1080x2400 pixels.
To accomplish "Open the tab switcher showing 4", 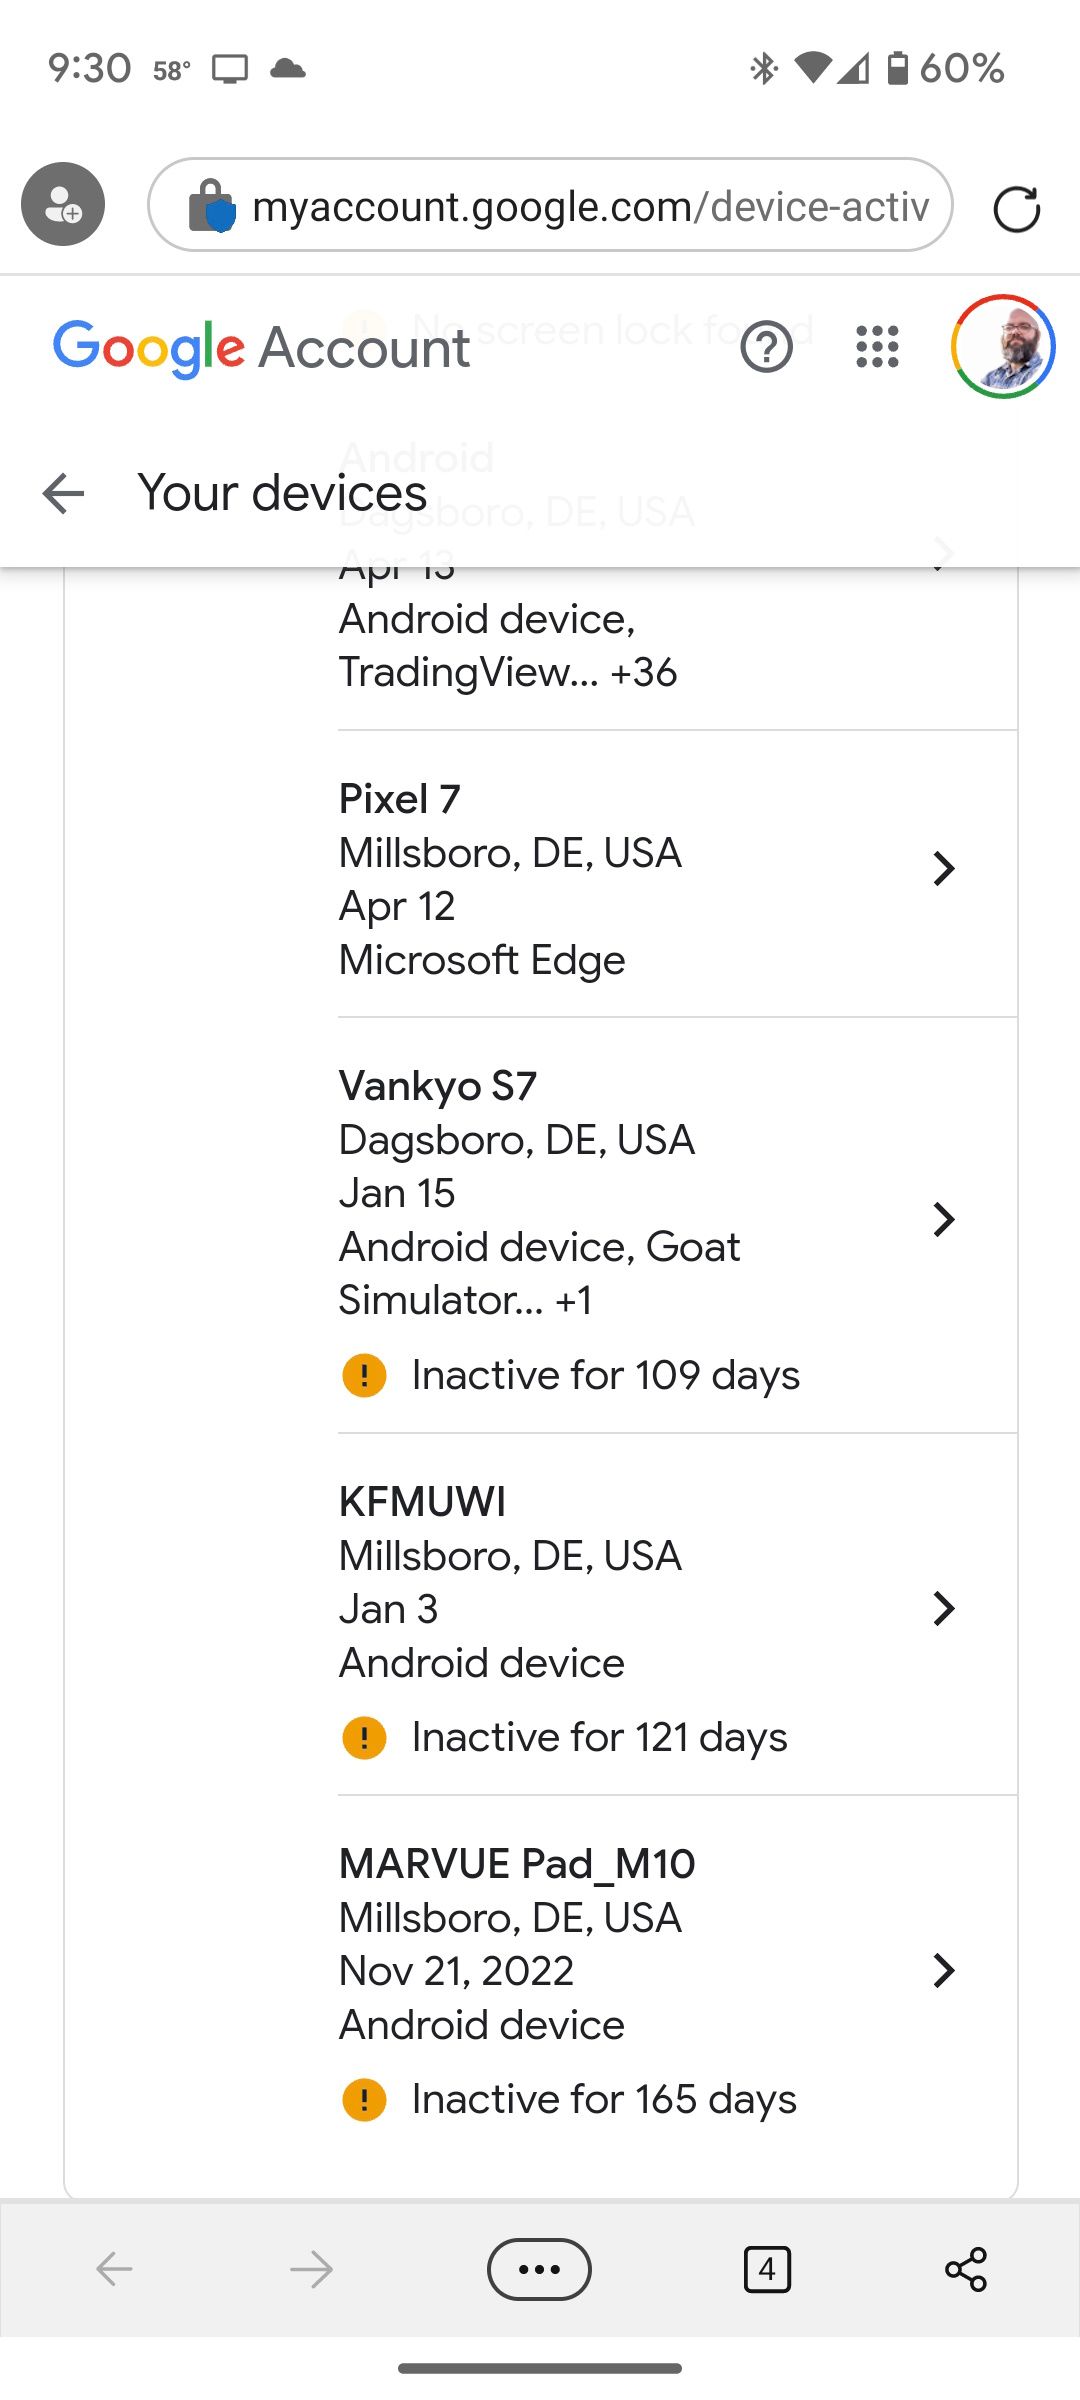I will point(767,2269).
